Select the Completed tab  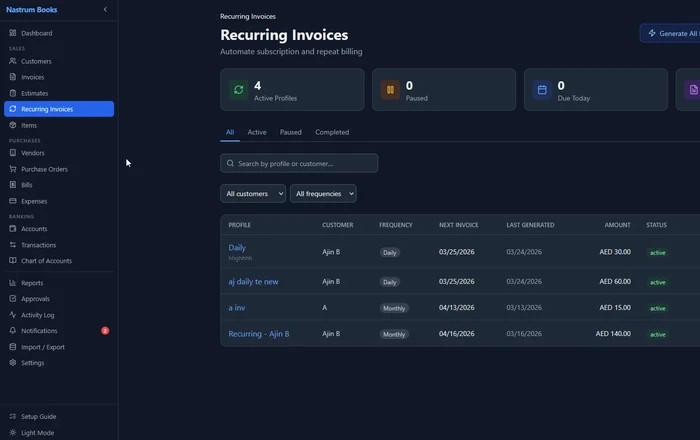[332, 132]
